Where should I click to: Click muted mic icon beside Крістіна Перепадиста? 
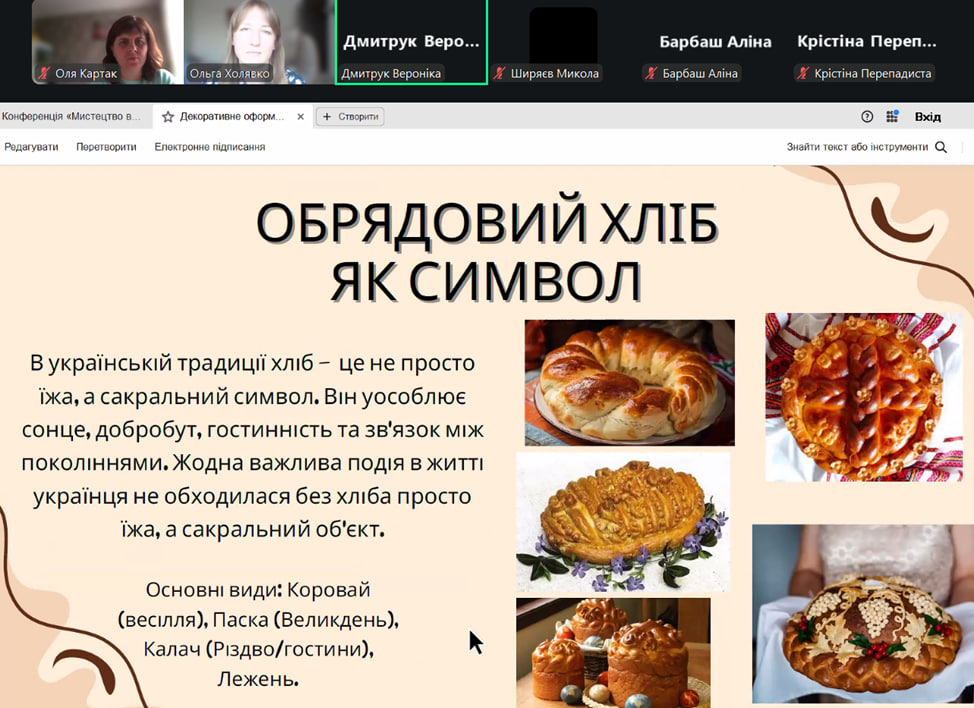tap(804, 74)
